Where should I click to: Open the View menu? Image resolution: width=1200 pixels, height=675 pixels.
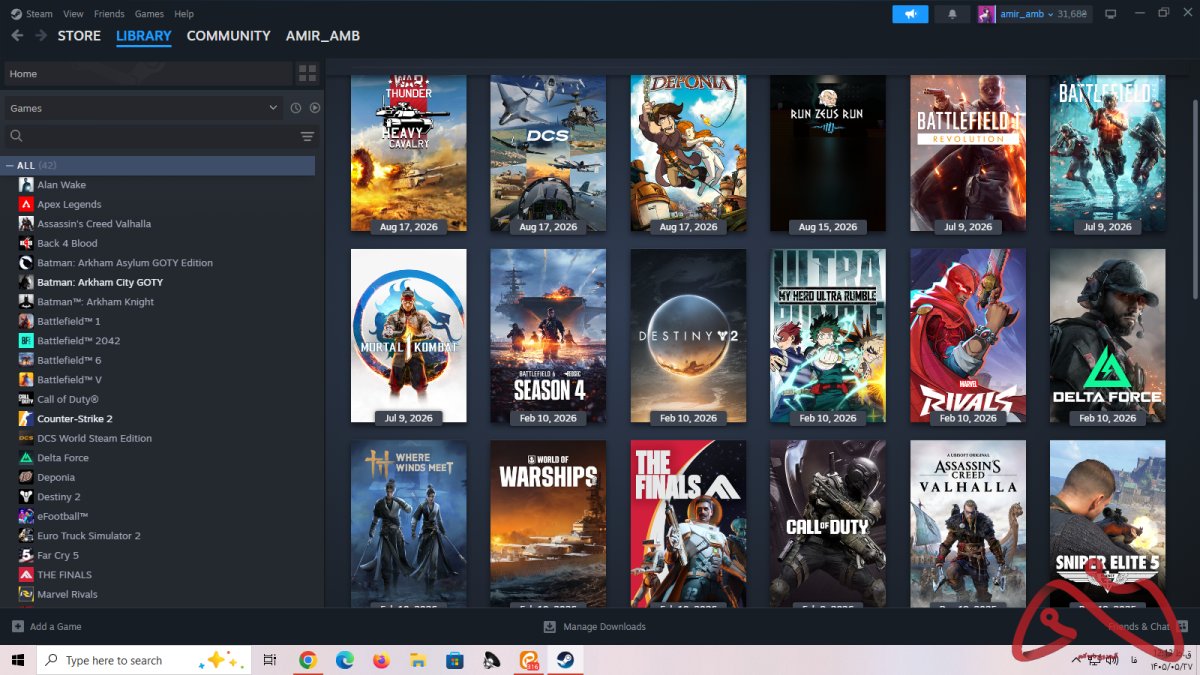[x=73, y=14]
